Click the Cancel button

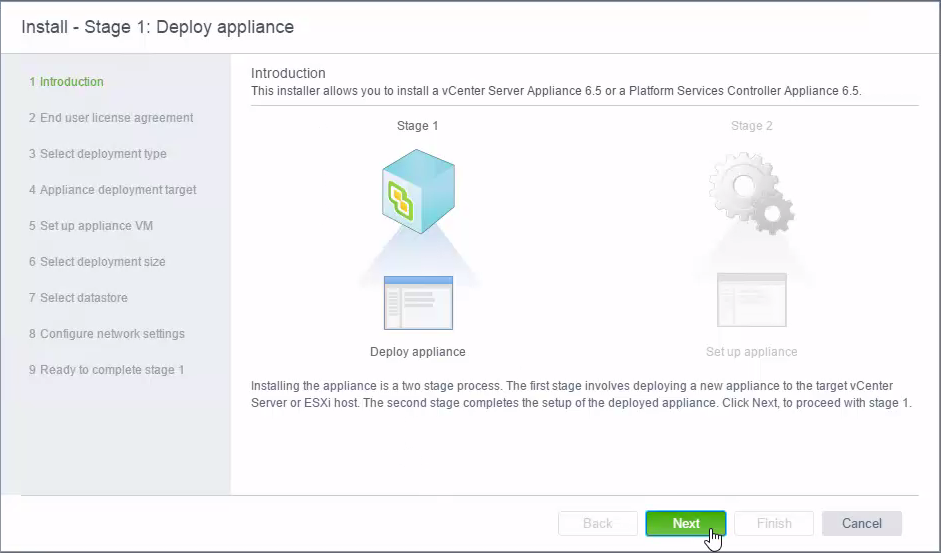[x=861, y=524]
